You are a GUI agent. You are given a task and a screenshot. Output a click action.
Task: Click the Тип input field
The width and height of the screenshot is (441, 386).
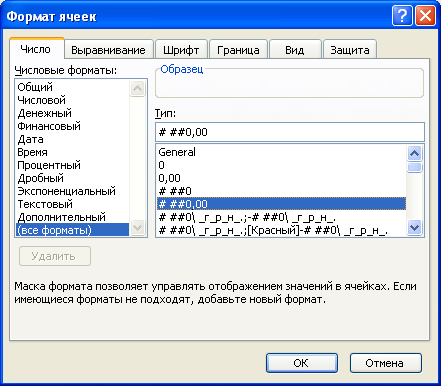(x=290, y=132)
